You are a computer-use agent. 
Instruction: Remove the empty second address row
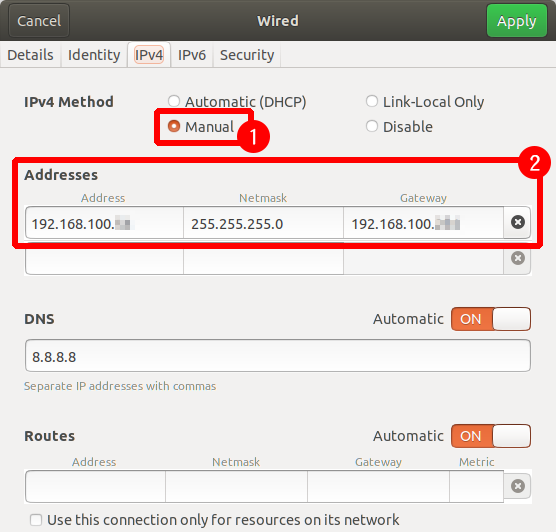517,258
